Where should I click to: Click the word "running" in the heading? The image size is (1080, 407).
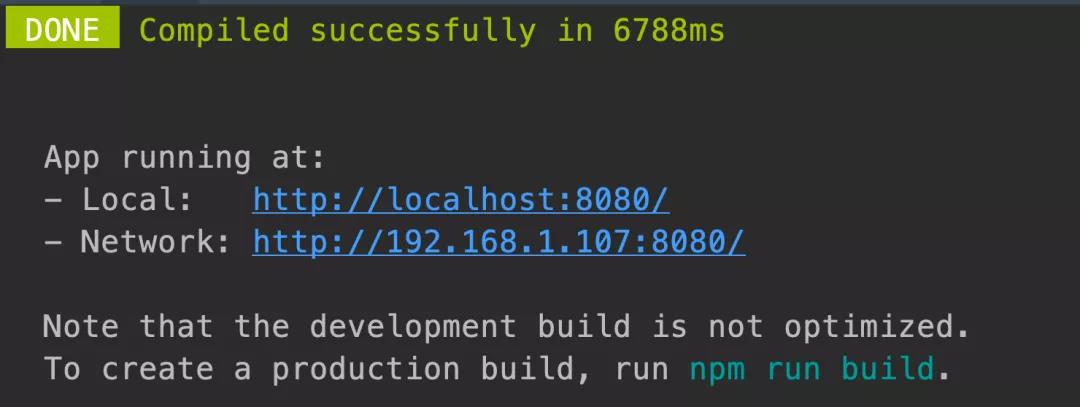(x=186, y=160)
